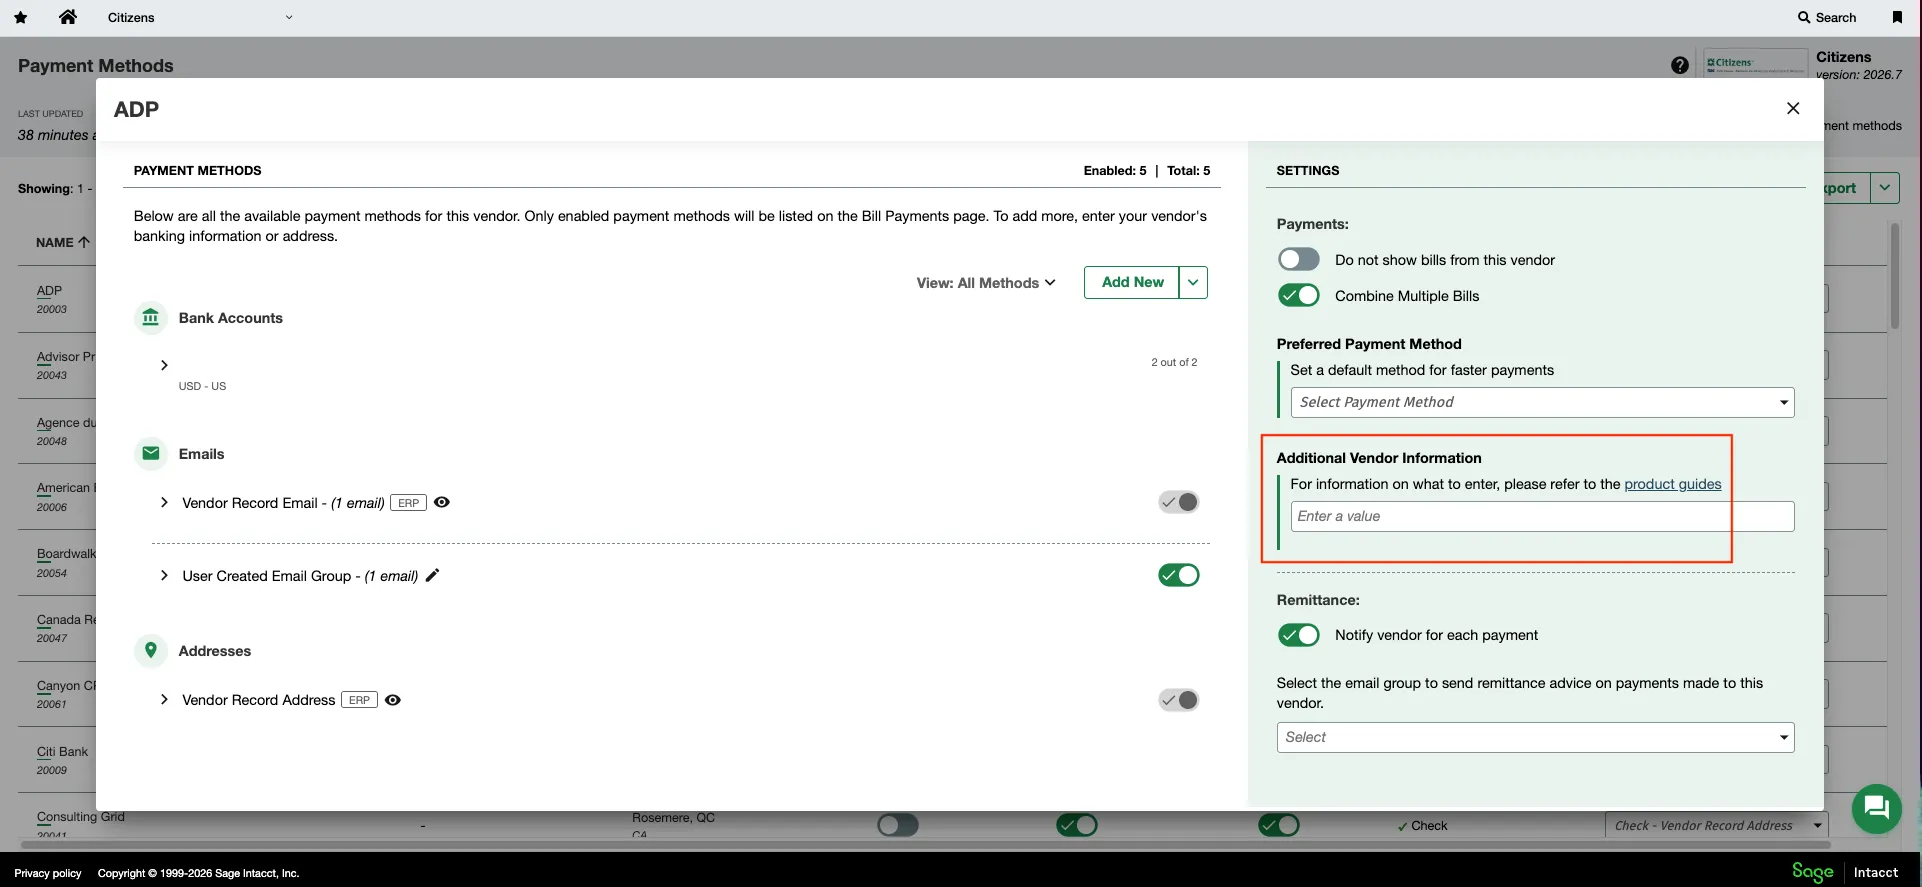Expand the bank account USD - US row
The image size is (1922, 887).
(164, 365)
